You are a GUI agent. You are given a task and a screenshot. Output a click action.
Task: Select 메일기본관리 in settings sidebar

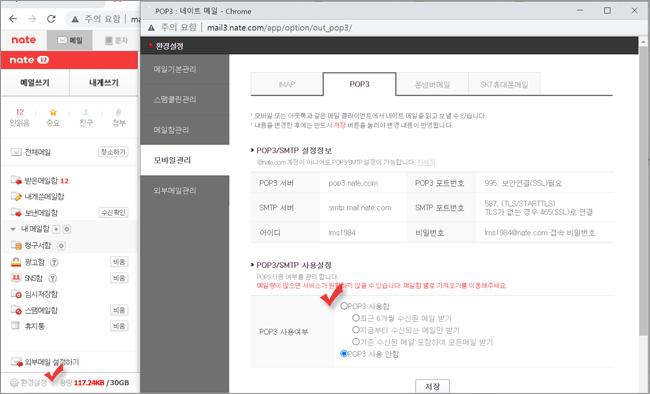point(185,69)
